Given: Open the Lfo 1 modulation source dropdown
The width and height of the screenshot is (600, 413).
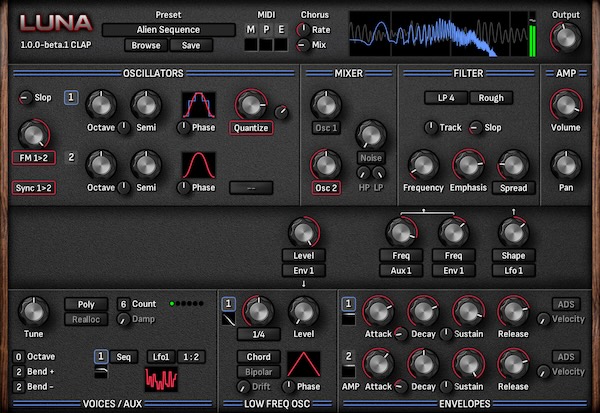Looking at the screenshot, I should (x=514, y=271).
